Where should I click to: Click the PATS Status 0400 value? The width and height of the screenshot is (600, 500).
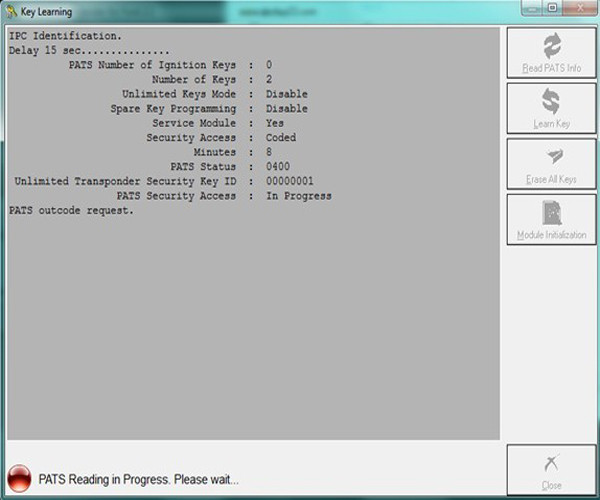pyautogui.click(x=279, y=167)
